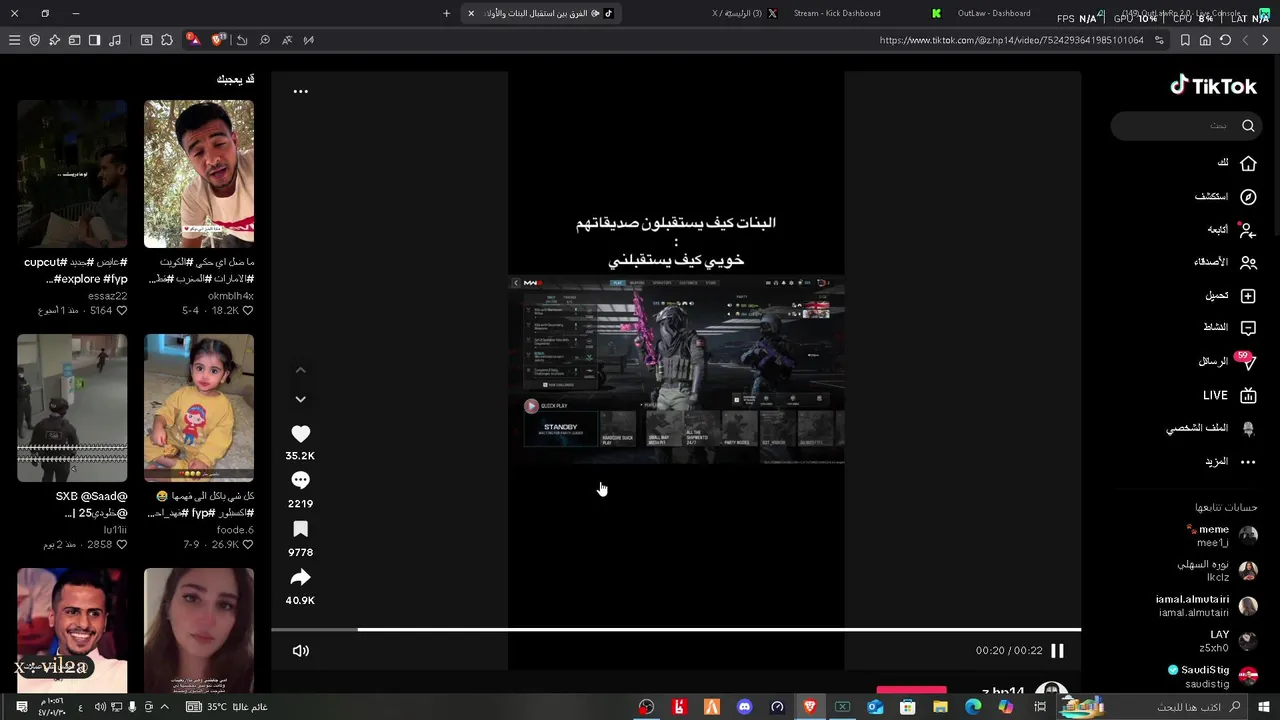Go to previous video with up chevron
This screenshot has width=1280, height=720.
pos(300,370)
